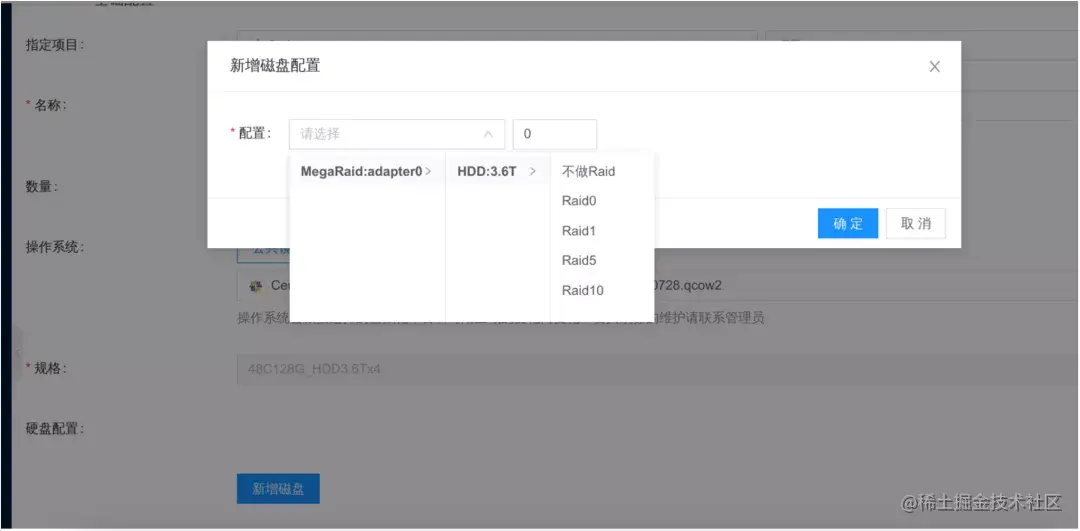Choose Raid1 option

coord(602,231)
